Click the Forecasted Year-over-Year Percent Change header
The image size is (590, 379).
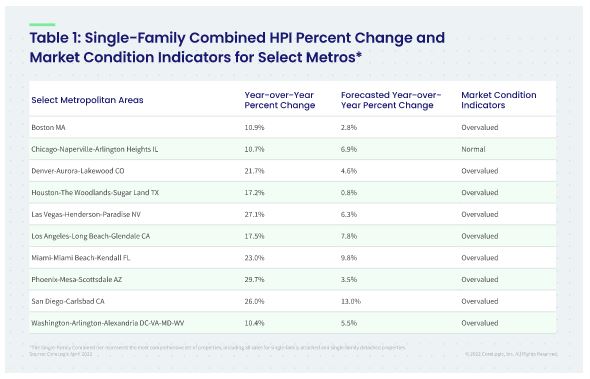(x=391, y=100)
